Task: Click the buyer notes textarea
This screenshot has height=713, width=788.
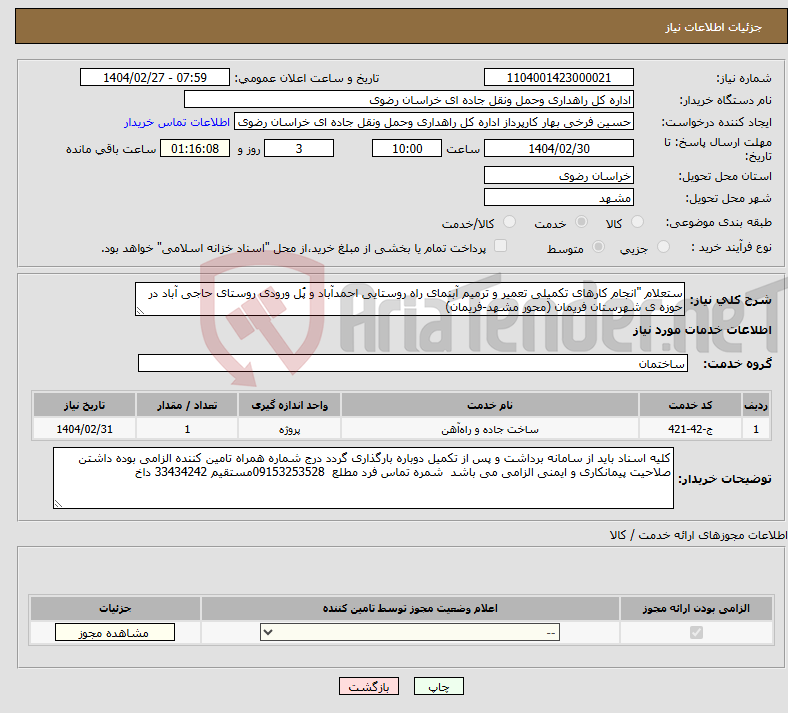Action: (363, 478)
